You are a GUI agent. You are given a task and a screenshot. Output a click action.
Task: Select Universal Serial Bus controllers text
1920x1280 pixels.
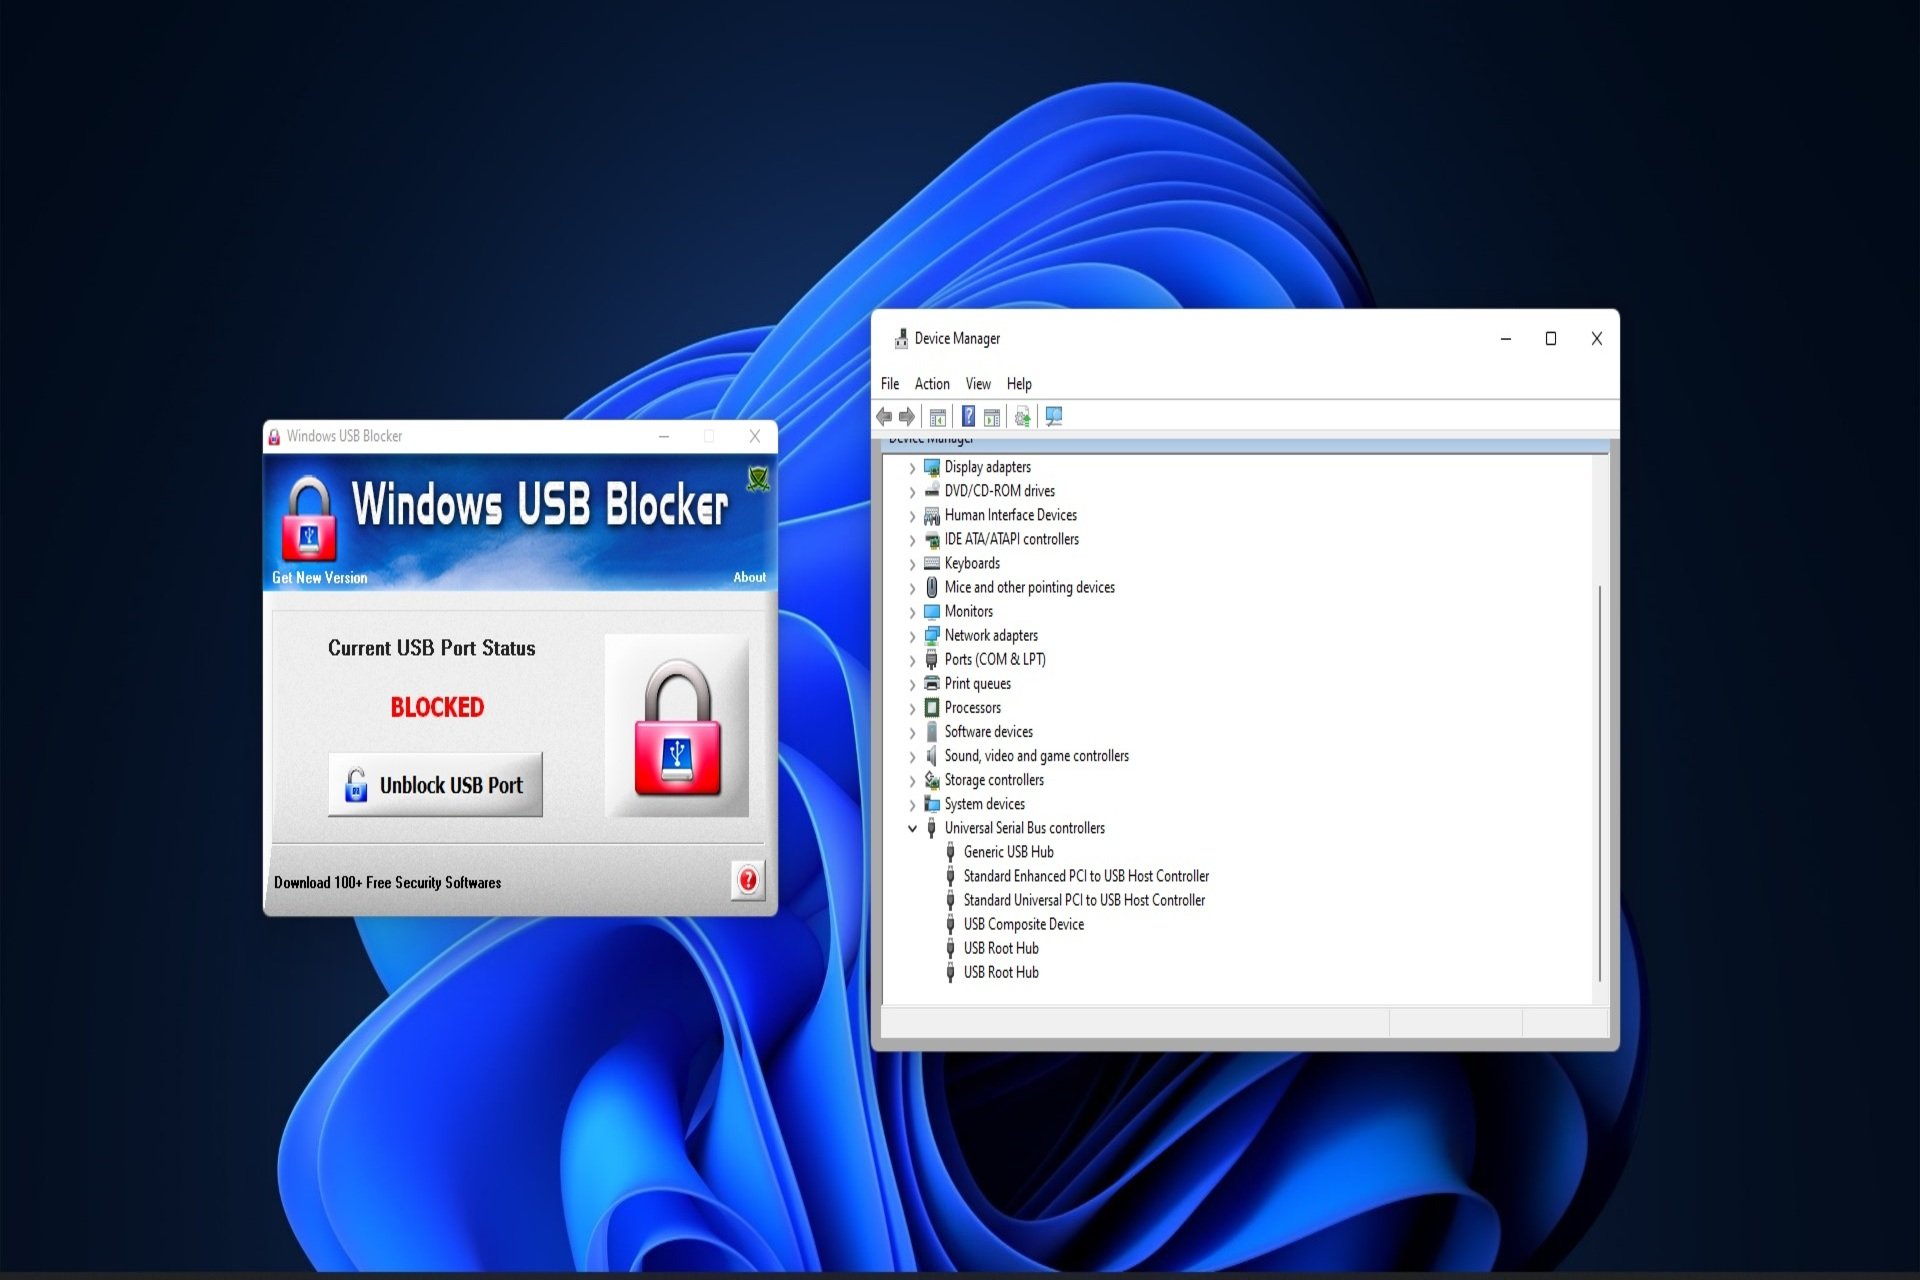(x=1025, y=828)
